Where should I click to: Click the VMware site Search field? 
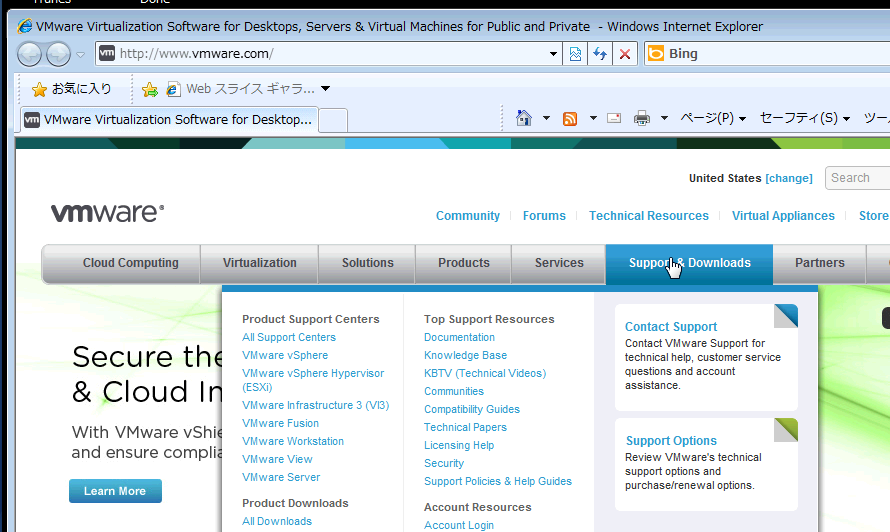coord(858,178)
